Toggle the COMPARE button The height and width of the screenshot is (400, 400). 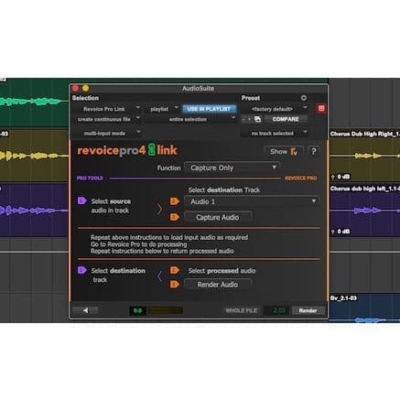click(x=286, y=119)
